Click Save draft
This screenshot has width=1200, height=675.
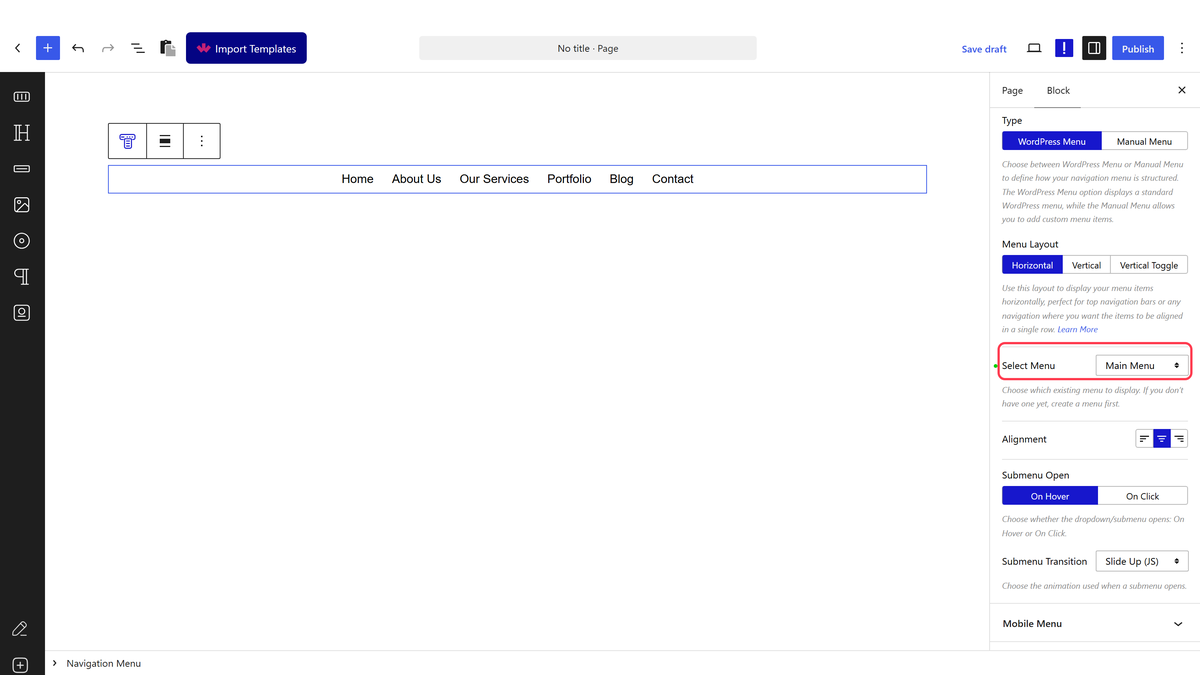(x=984, y=49)
